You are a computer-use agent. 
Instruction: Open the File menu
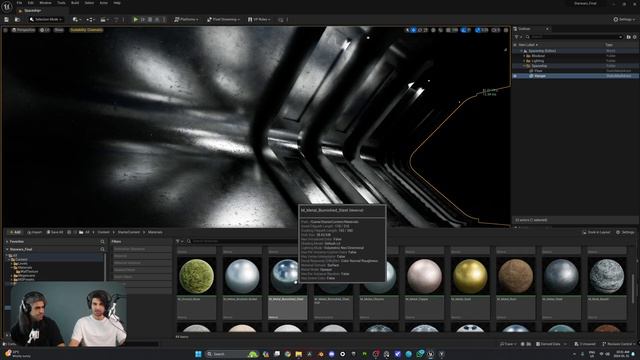coord(19,3)
